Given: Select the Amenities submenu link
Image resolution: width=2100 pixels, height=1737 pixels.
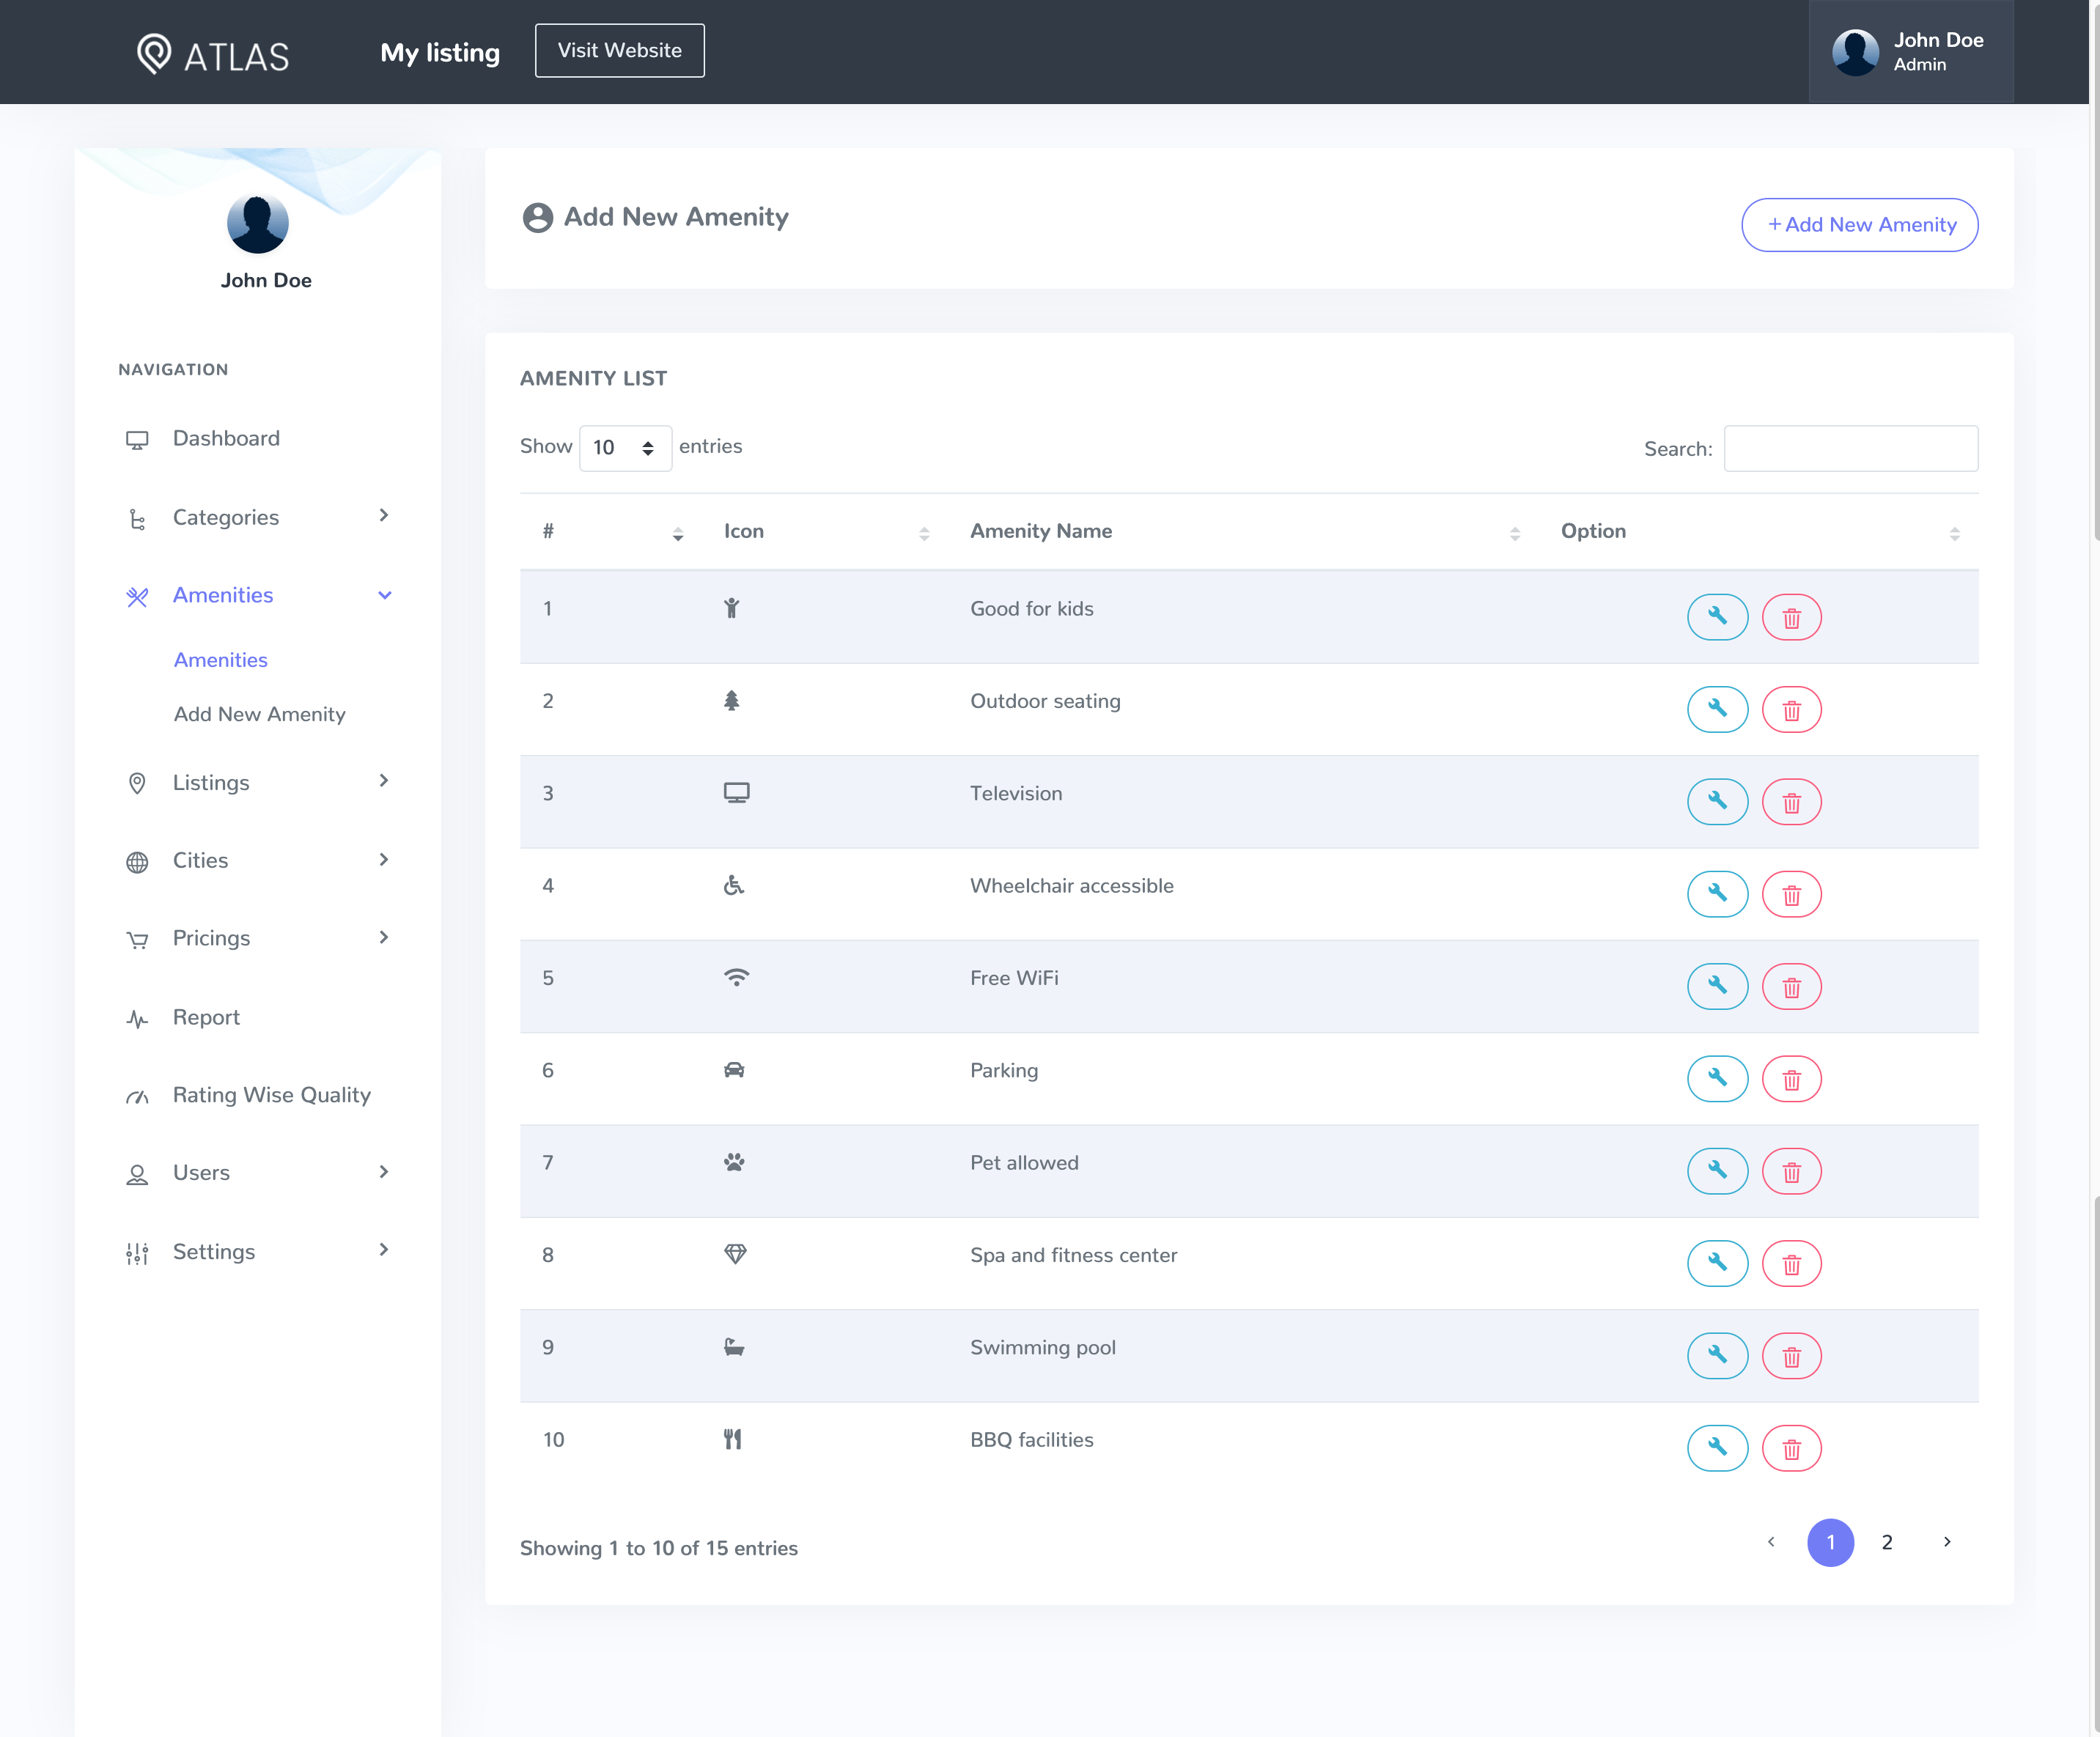Looking at the screenshot, I should coord(221,660).
